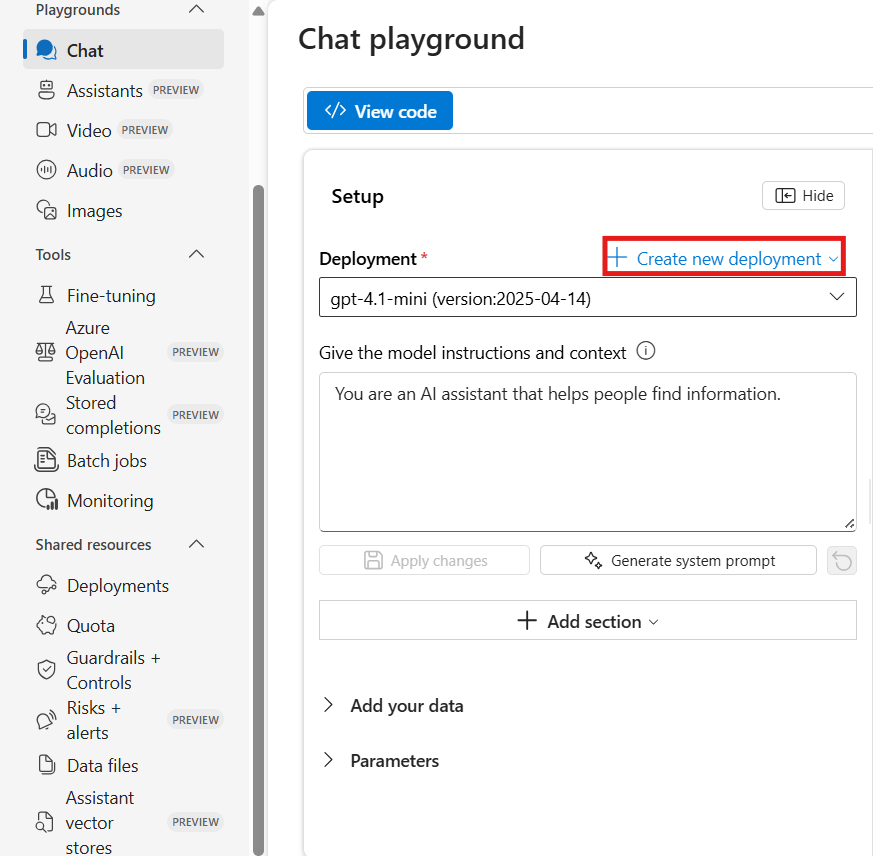The image size is (873, 856).
Task: Click the Guardrails shield icon
Action: (x=46, y=669)
